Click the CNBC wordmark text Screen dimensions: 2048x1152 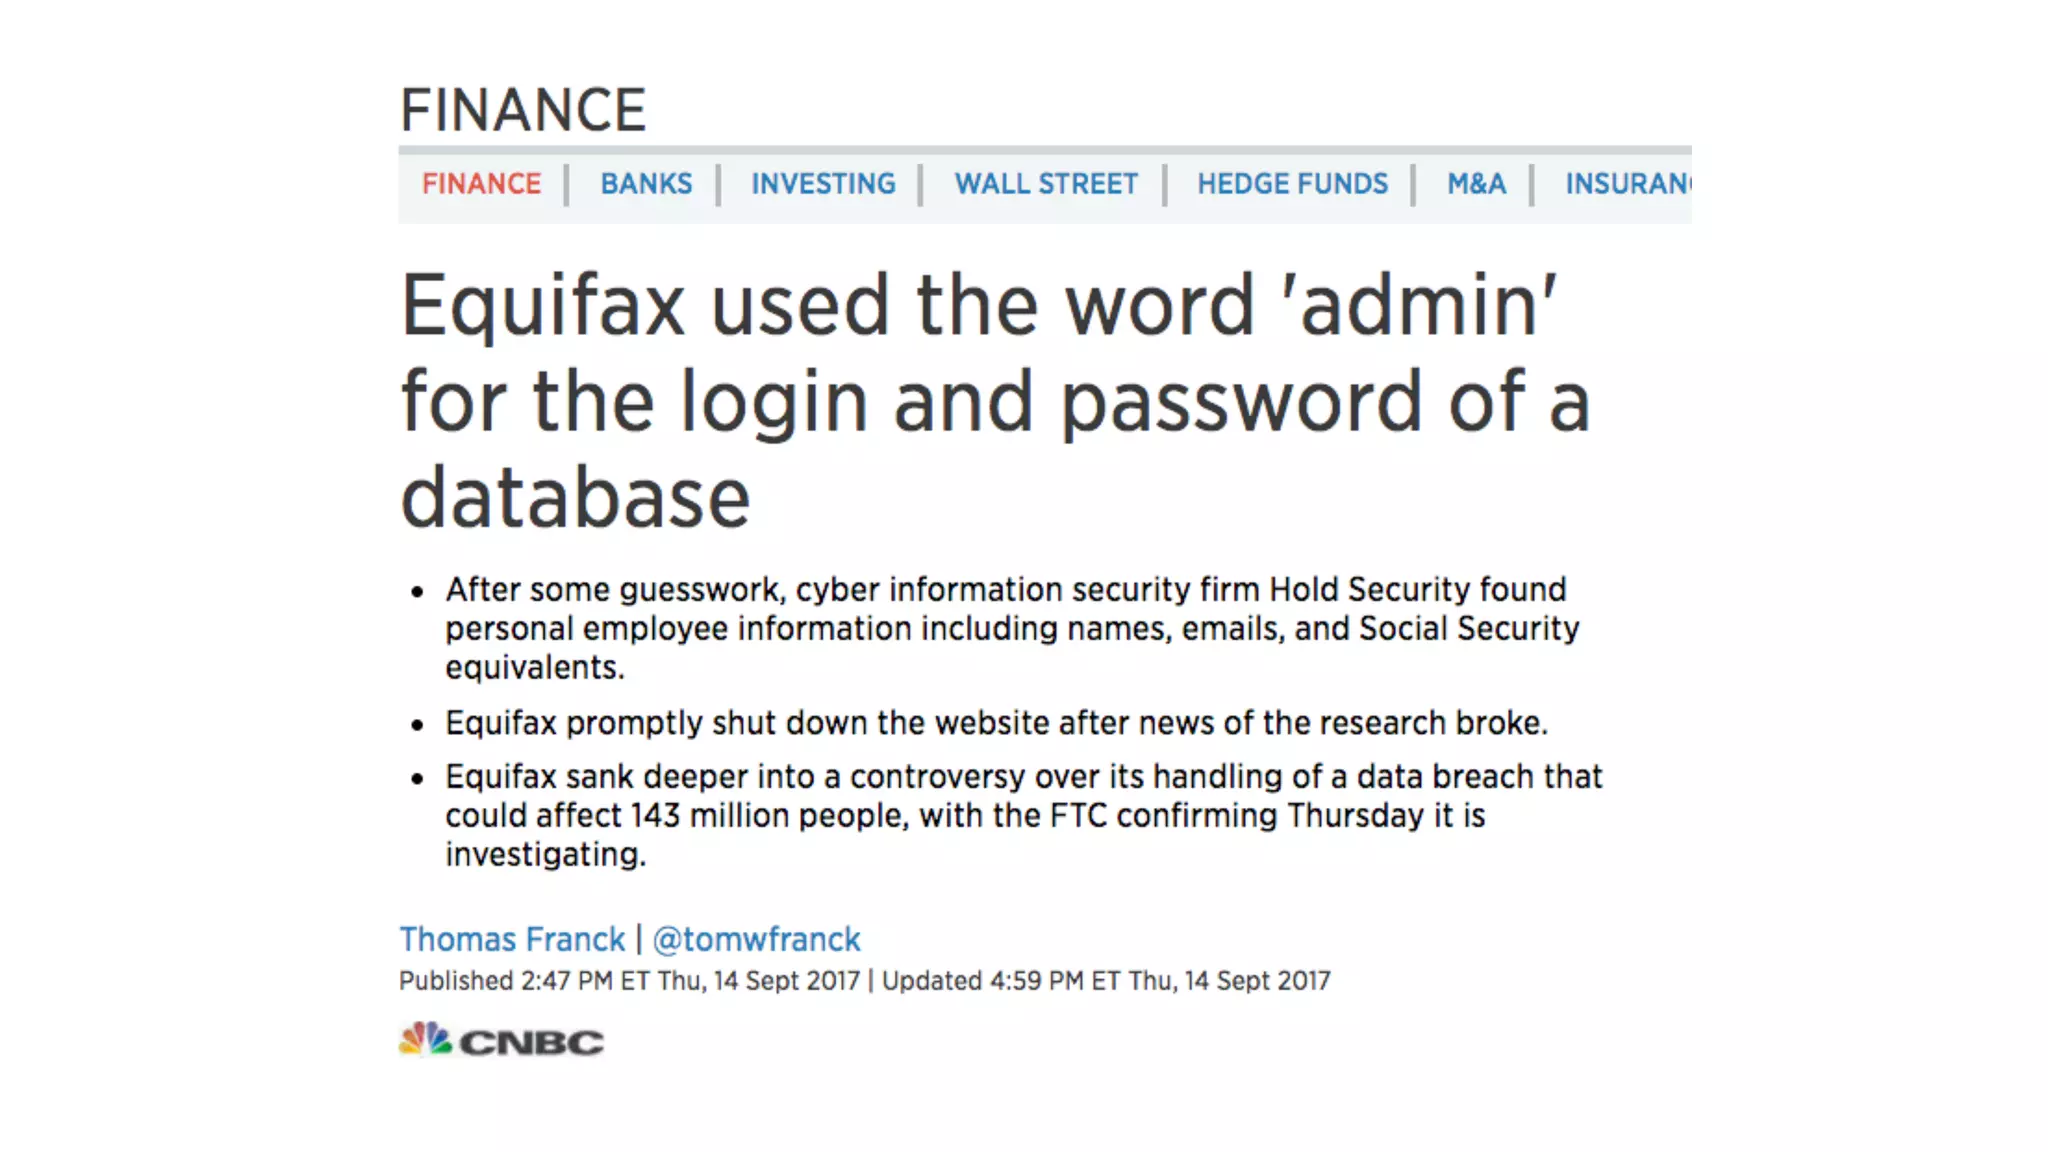coord(531,1043)
